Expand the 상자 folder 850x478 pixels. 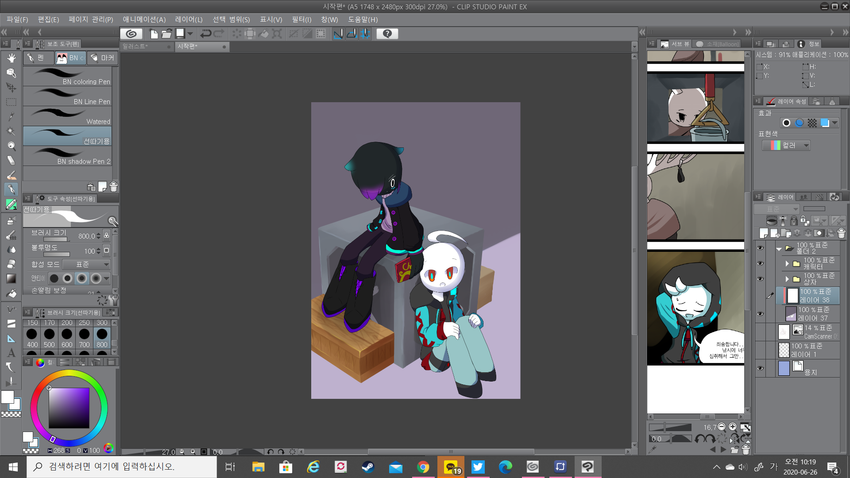[x=787, y=279]
